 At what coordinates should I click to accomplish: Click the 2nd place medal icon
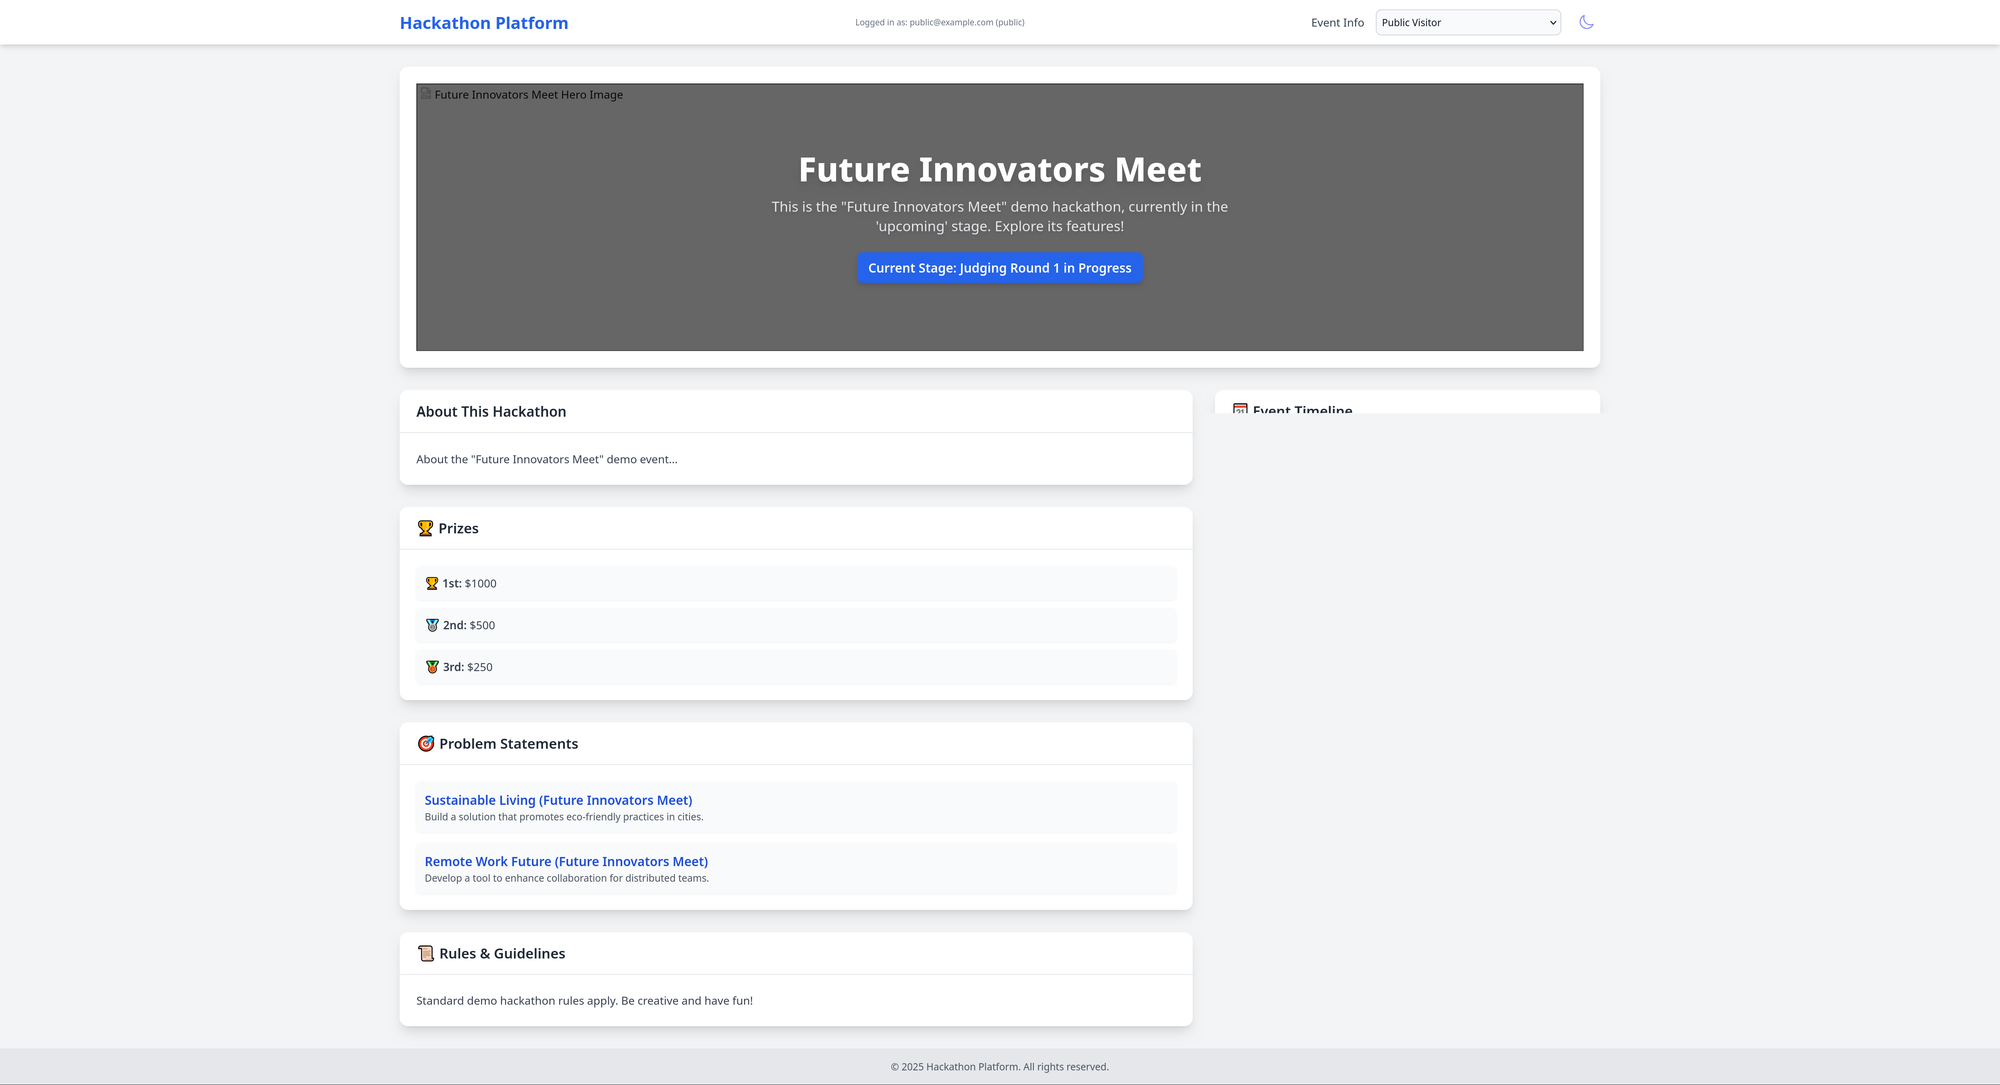(x=432, y=625)
